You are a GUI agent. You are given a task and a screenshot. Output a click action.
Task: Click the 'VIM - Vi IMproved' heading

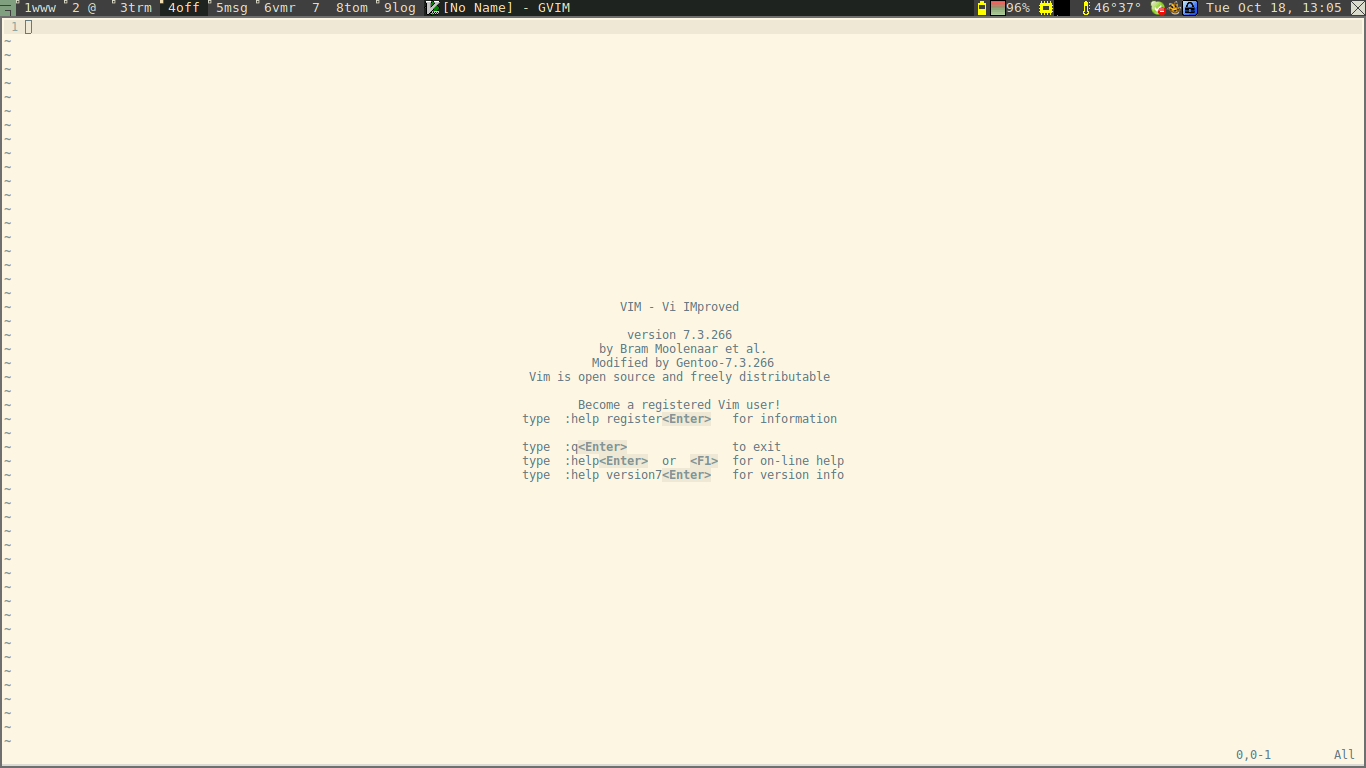click(x=679, y=307)
